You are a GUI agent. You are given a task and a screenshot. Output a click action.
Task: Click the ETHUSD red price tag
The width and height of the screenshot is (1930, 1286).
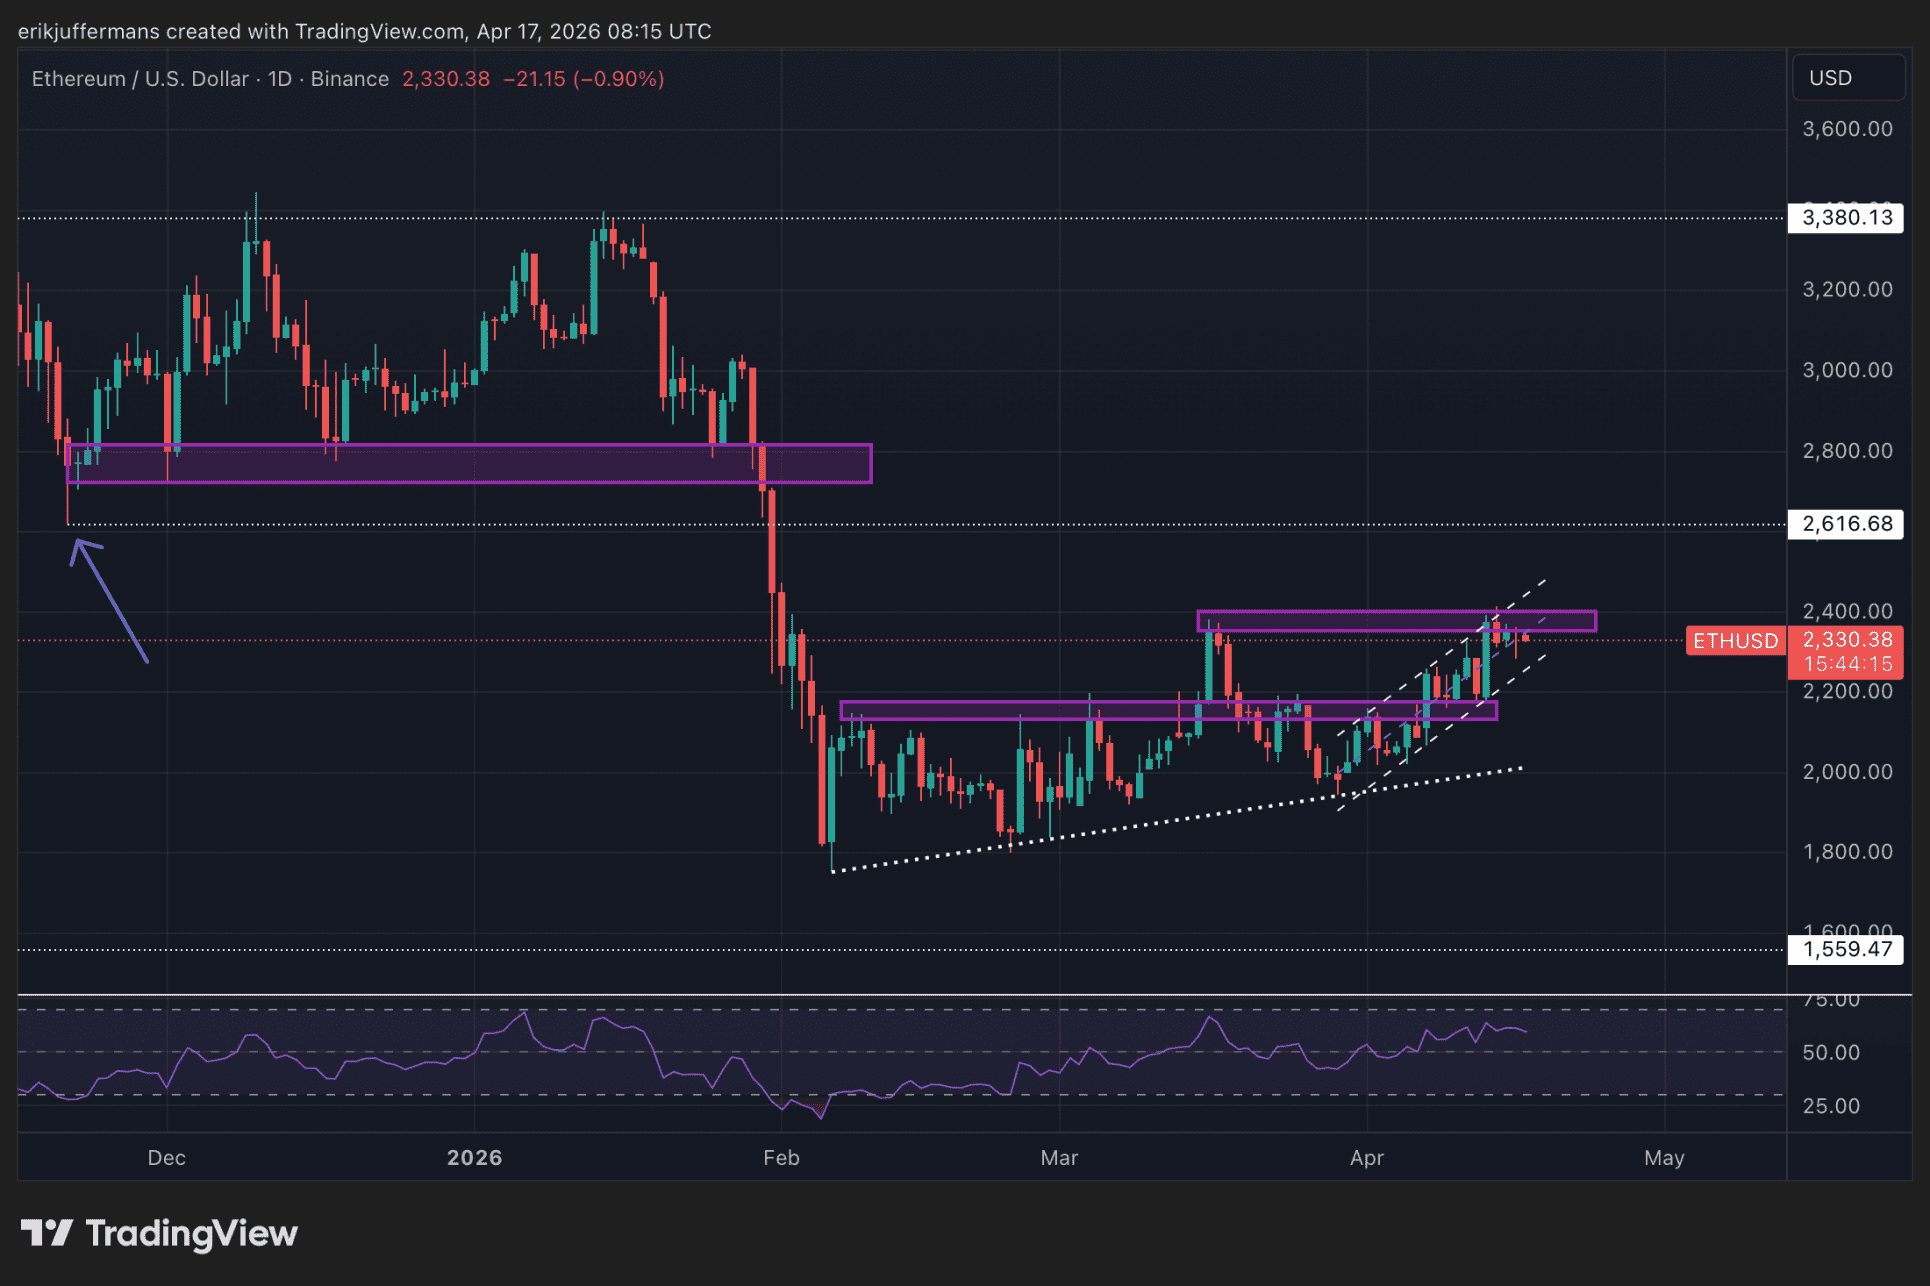[1735, 641]
